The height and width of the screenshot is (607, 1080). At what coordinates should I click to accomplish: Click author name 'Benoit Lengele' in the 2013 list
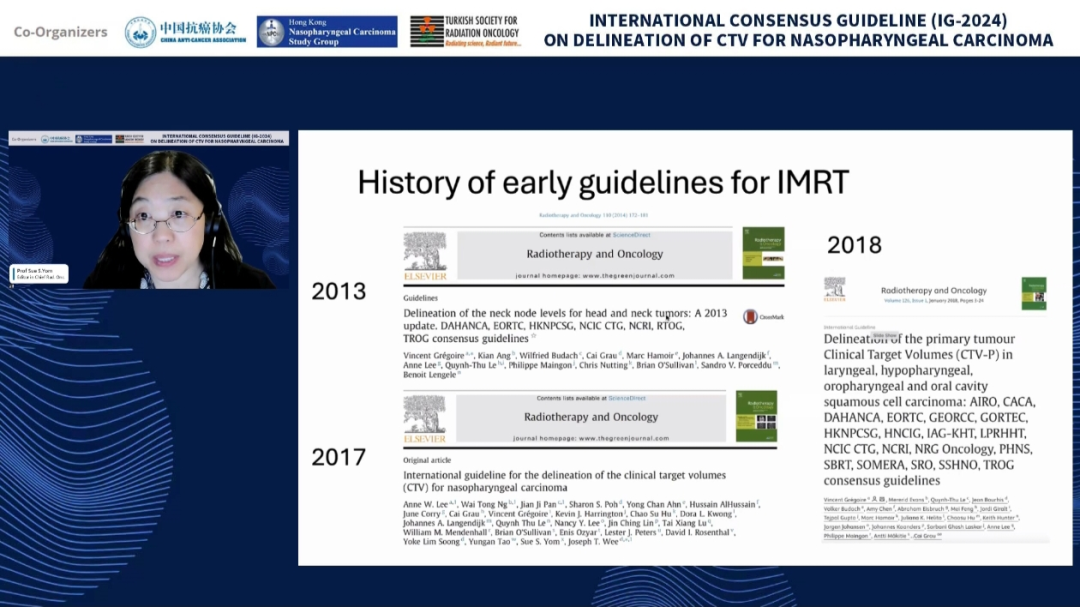tap(430, 375)
